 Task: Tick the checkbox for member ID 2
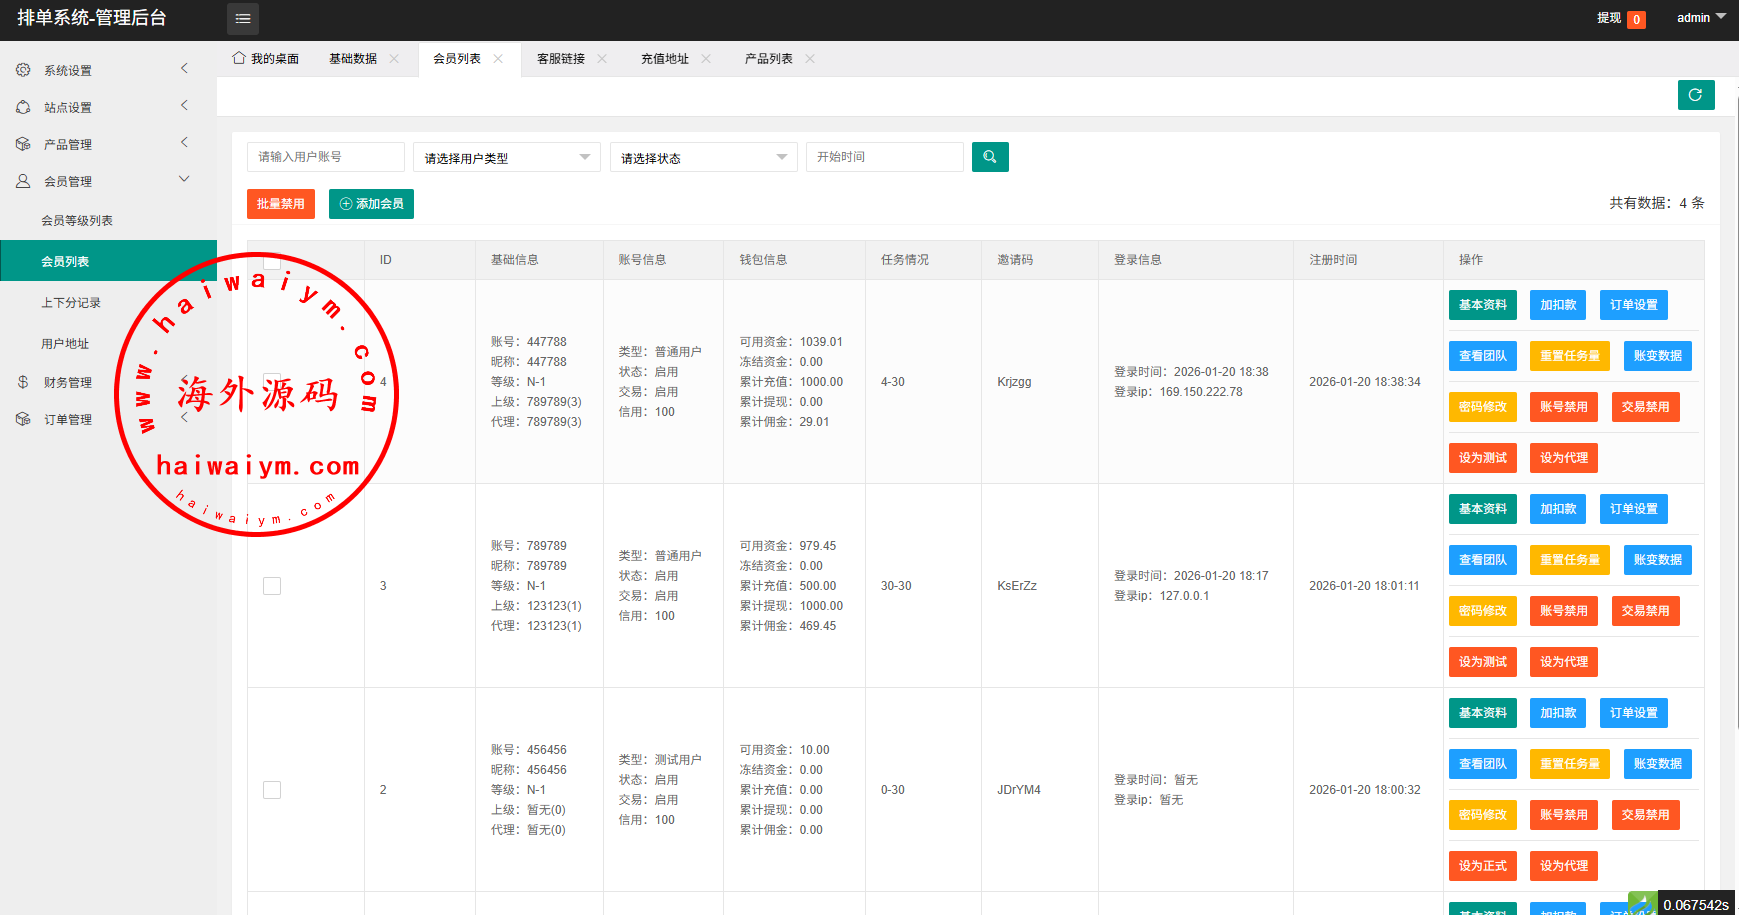(x=272, y=790)
